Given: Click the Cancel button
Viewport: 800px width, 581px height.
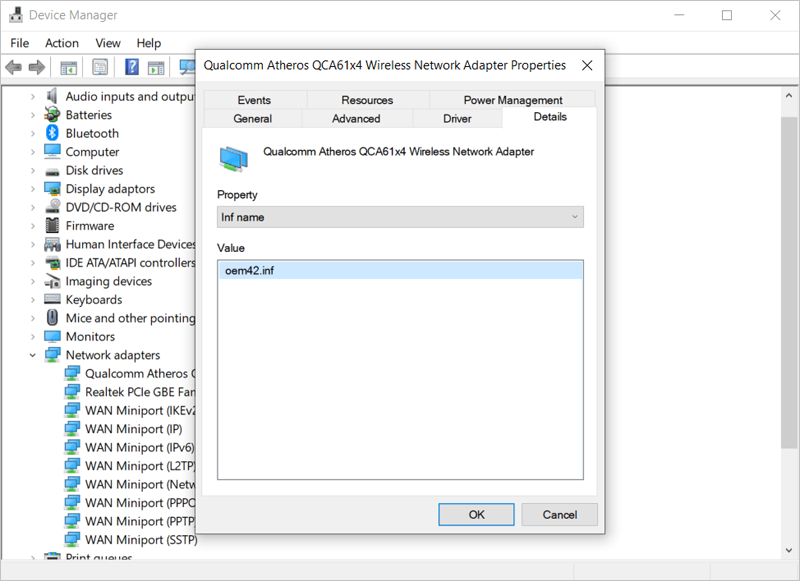Looking at the screenshot, I should pyautogui.click(x=559, y=514).
